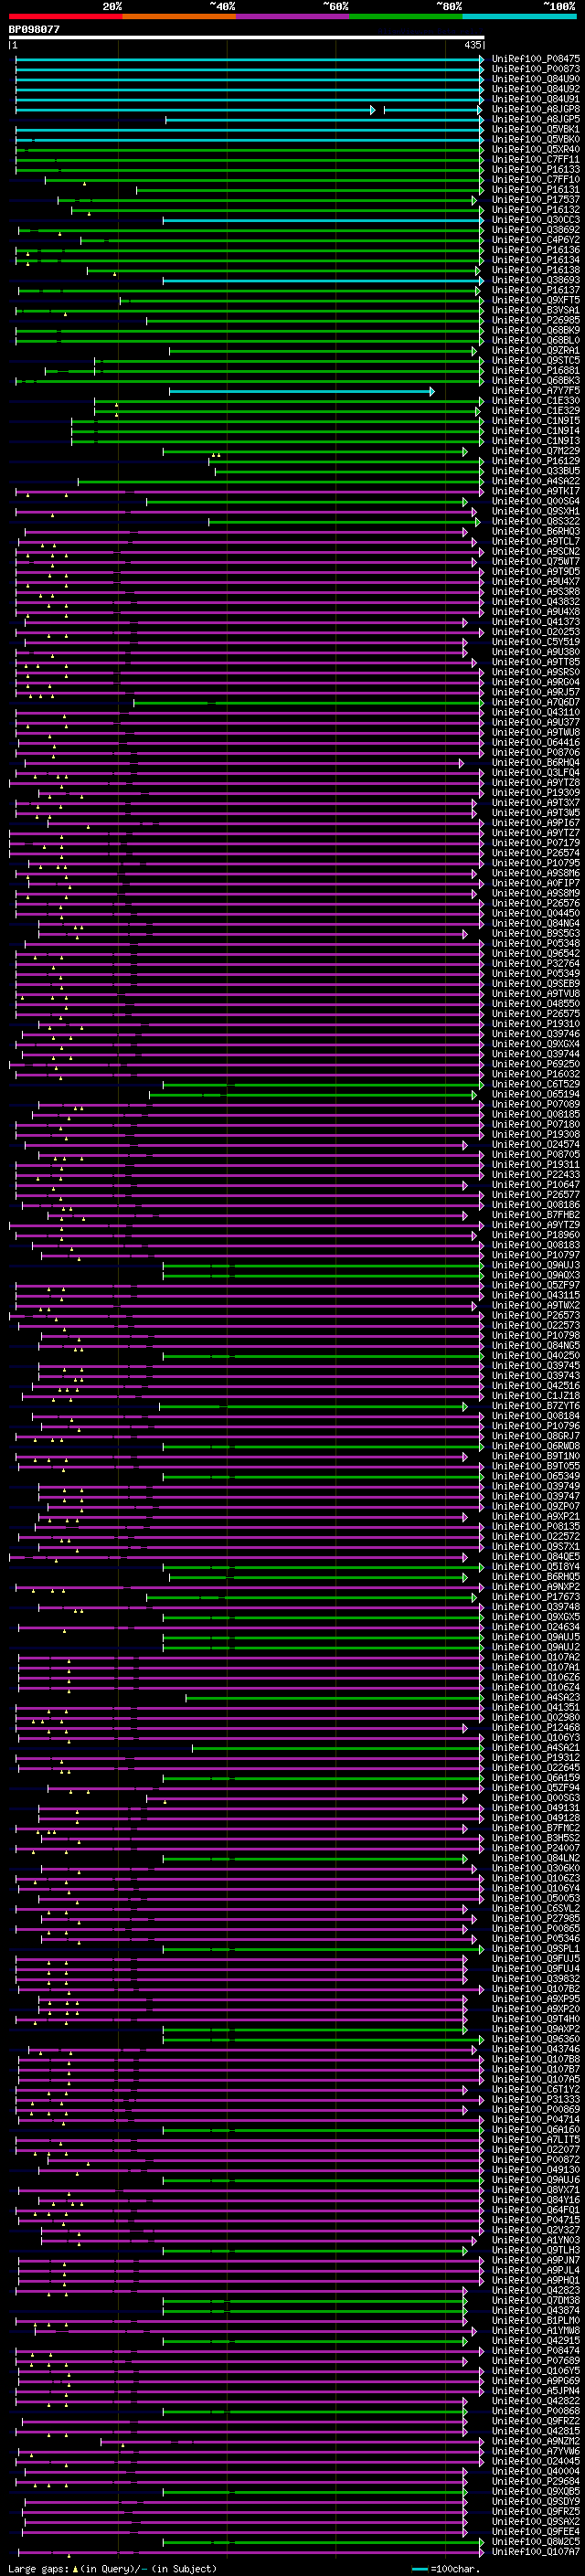Screen dimensions: 585x2576
Task: Open hit UniRef100_P08475
Action: pyautogui.click(x=536, y=59)
